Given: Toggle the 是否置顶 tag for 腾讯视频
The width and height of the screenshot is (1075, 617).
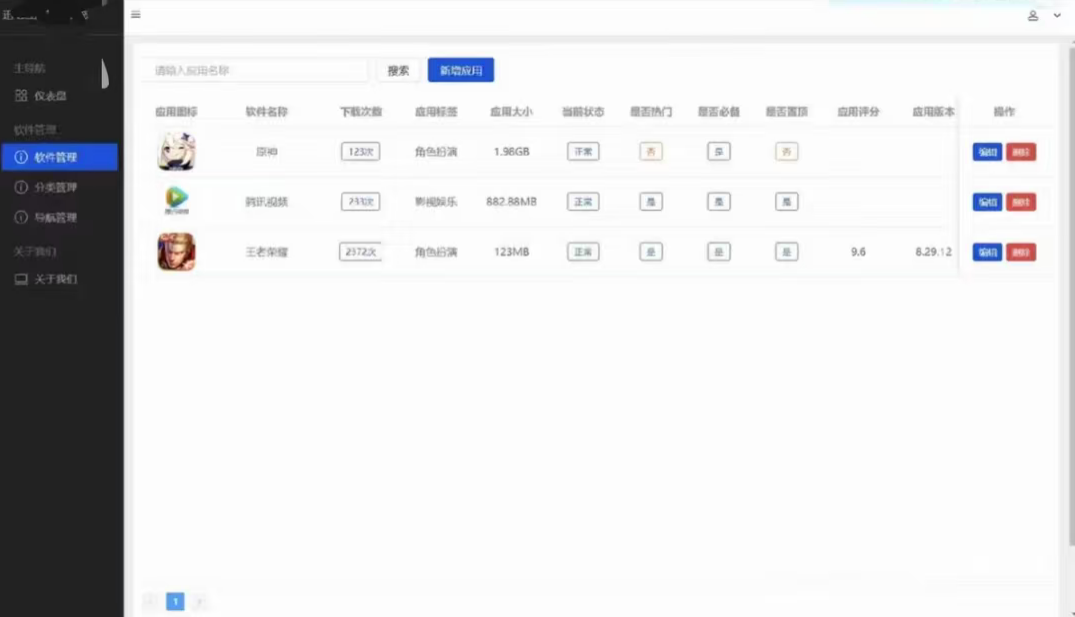Looking at the screenshot, I should coord(786,201).
